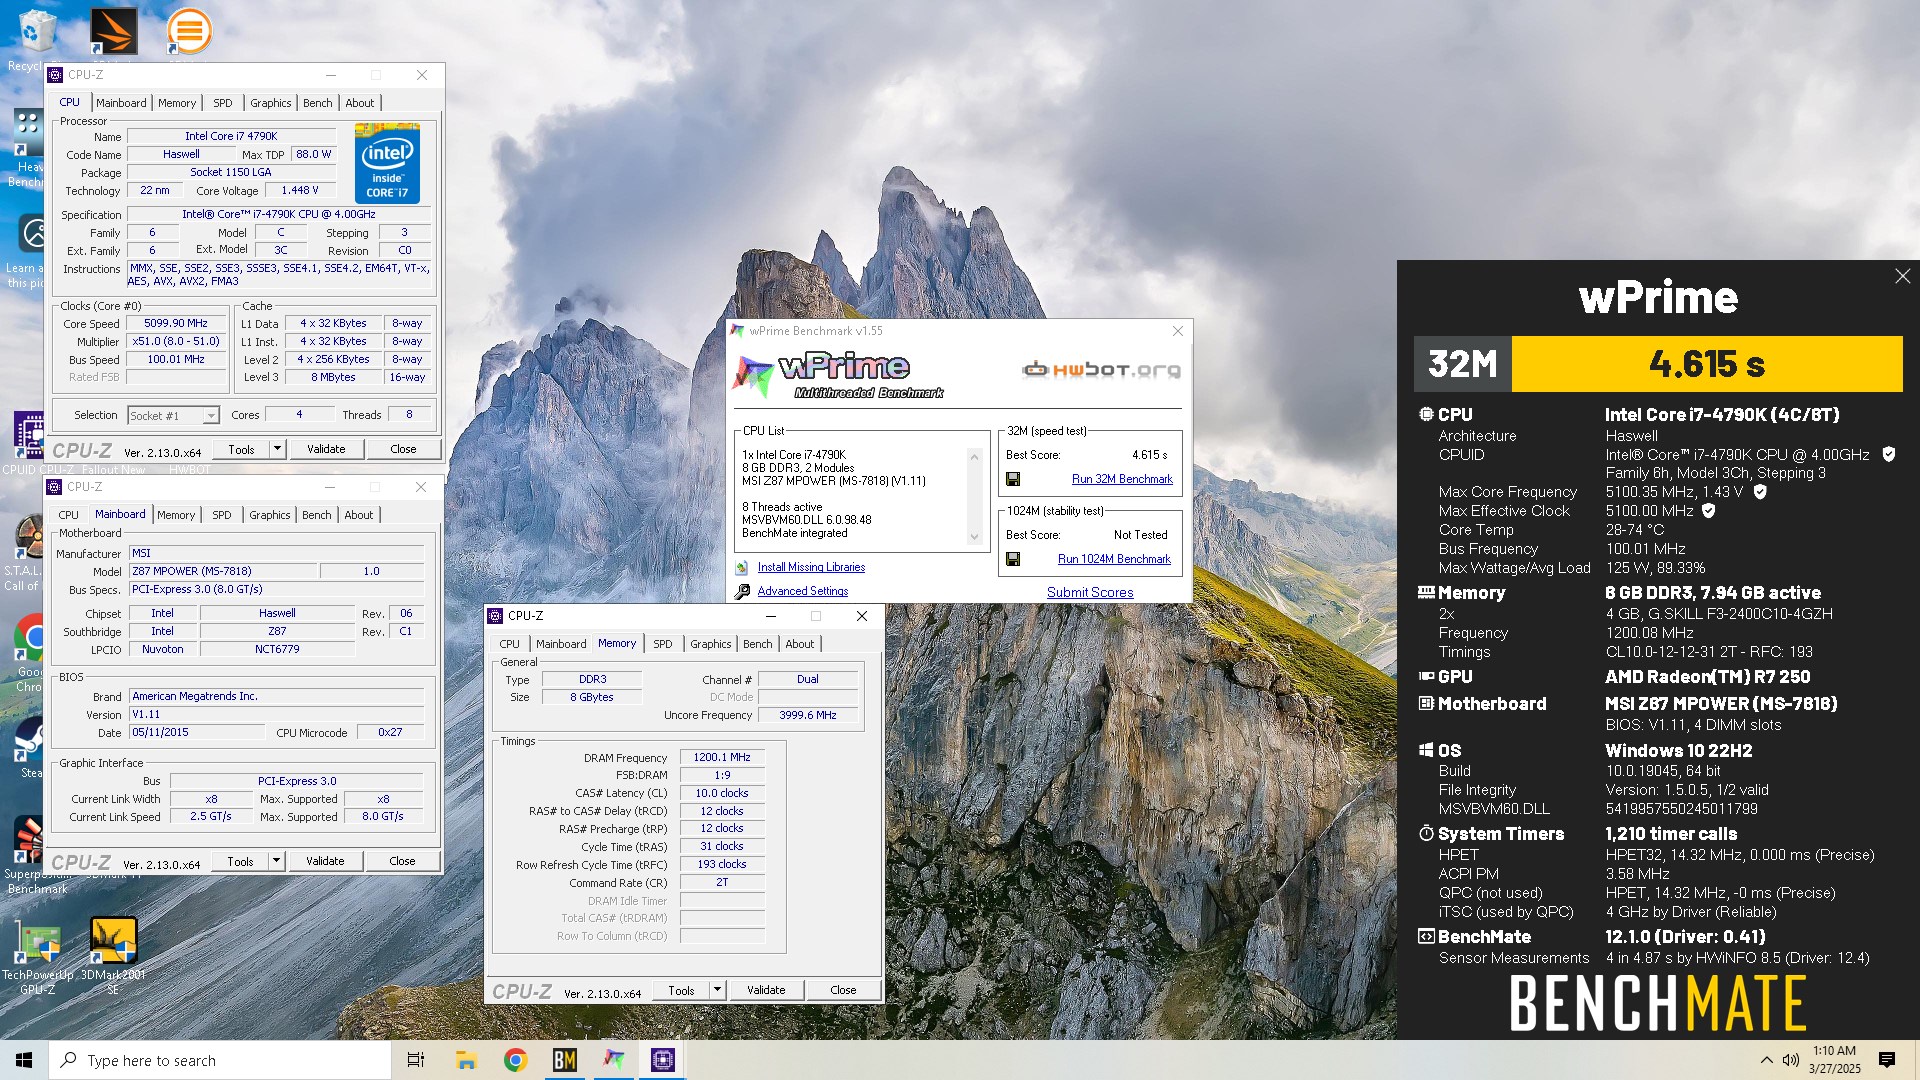Run the 32M Benchmark link
This screenshot has width=1920, height=1080.
coord(1122,479)
